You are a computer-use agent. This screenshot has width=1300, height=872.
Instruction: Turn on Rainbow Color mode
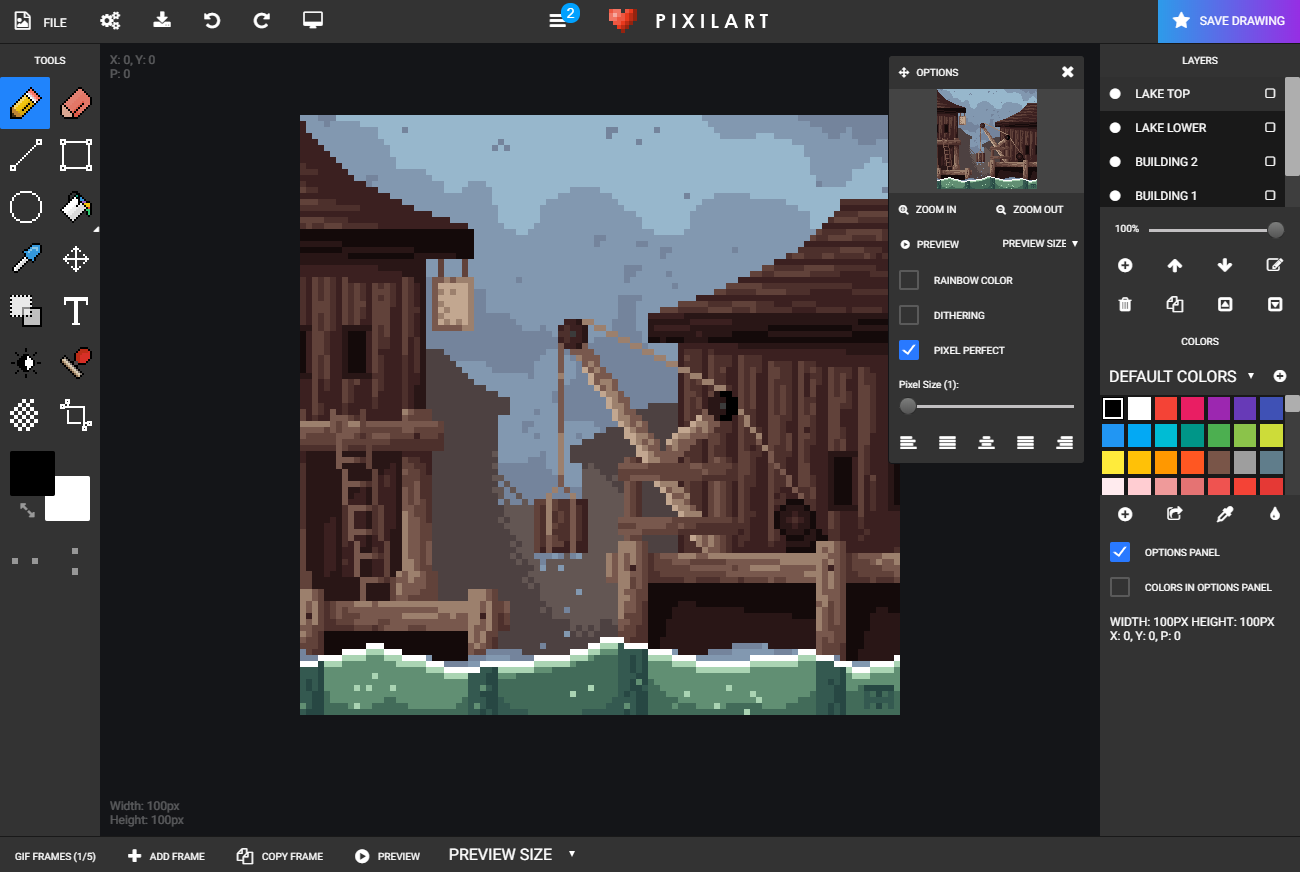point(909,280)
